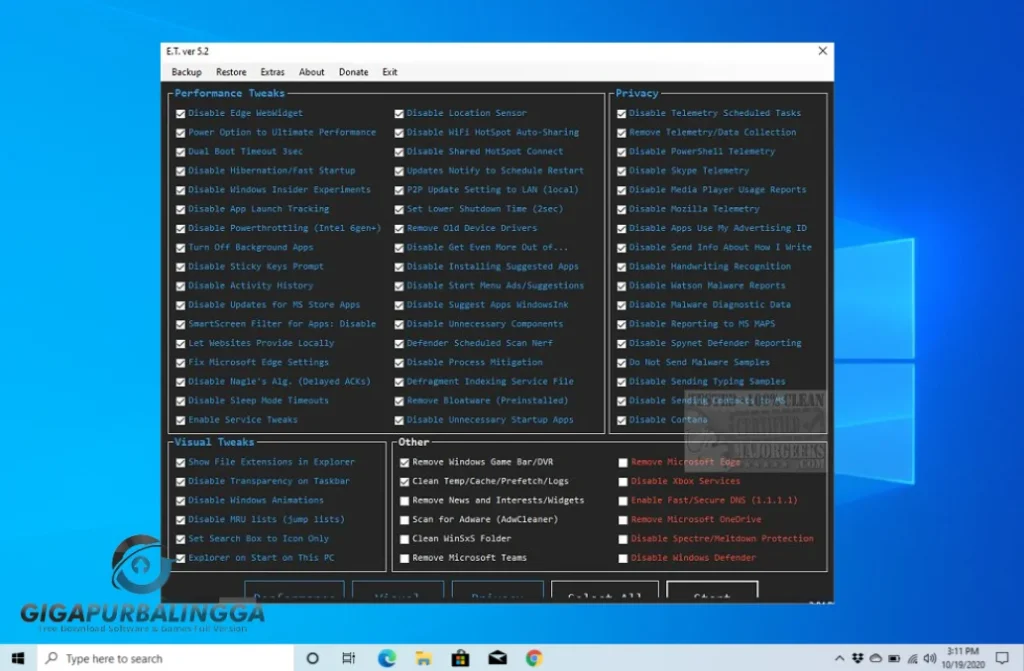Launch Microsoft Store from the taskbar
Viewport: 1024px width, 671px height.
pyautogui.click(x=460, y=658)
